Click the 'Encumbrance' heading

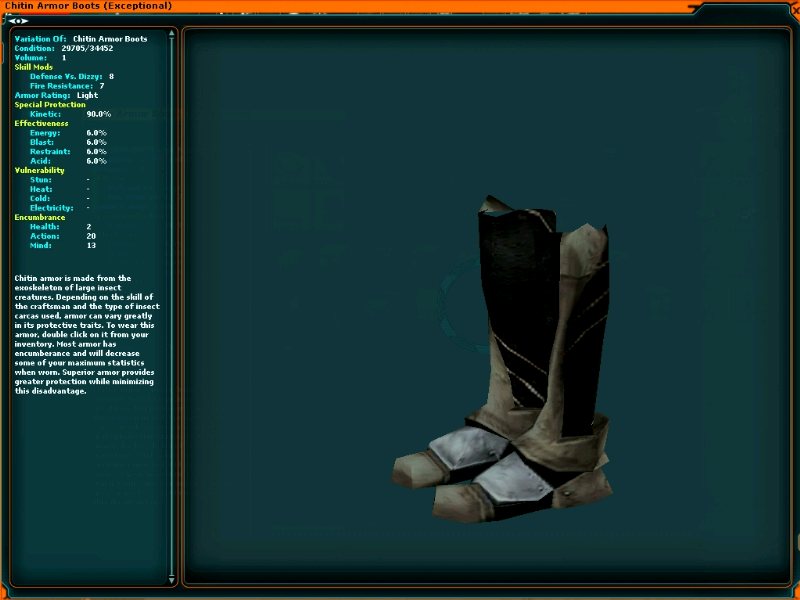[40, 217]
